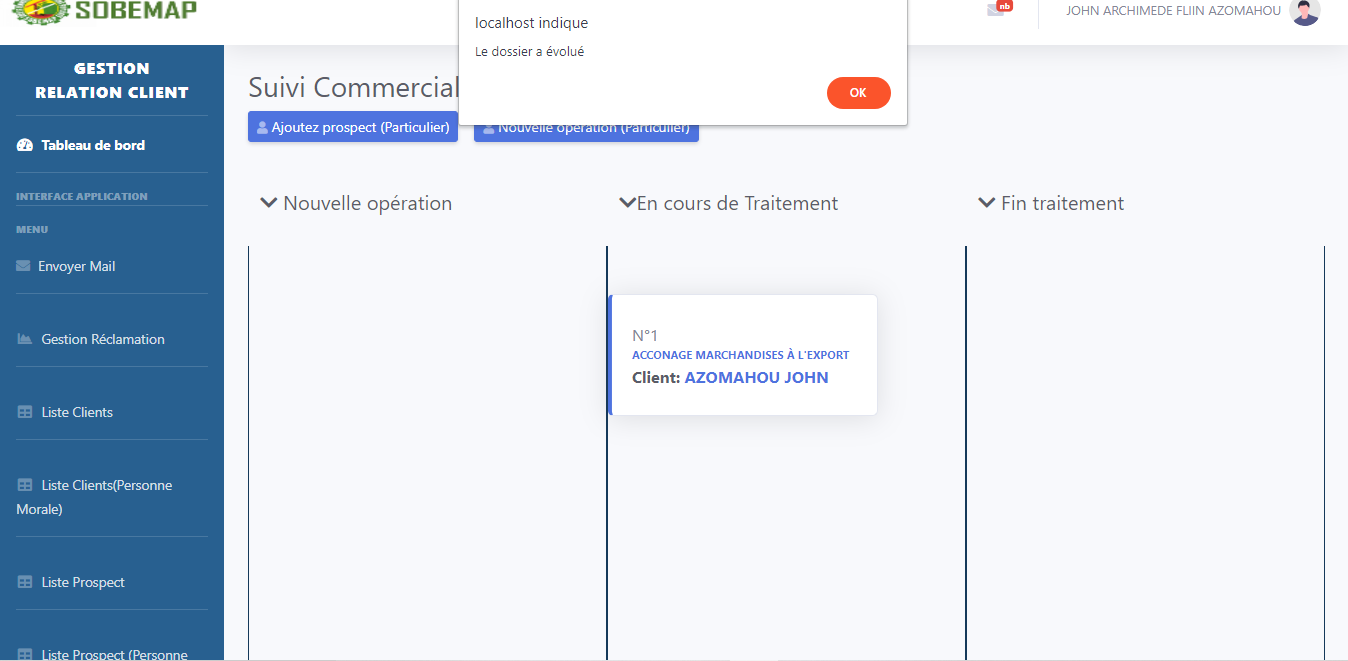Click the user avatar picture
1348x661 pixels.
[x=1304, y=12]
